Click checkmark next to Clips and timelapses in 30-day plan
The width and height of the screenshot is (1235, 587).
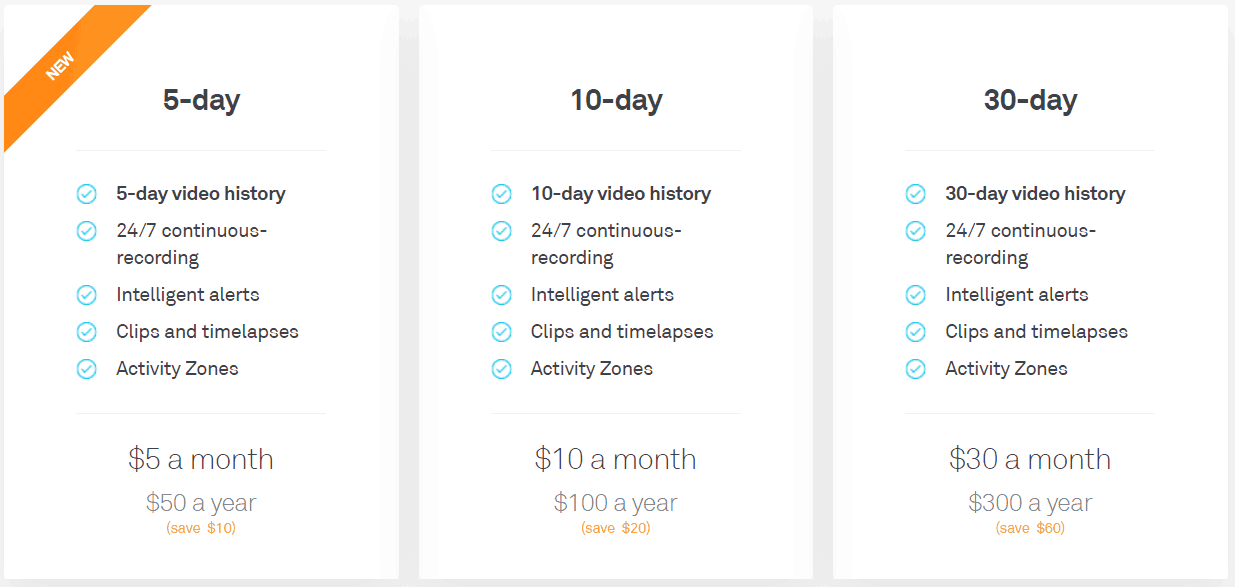[x=916, y=332]
